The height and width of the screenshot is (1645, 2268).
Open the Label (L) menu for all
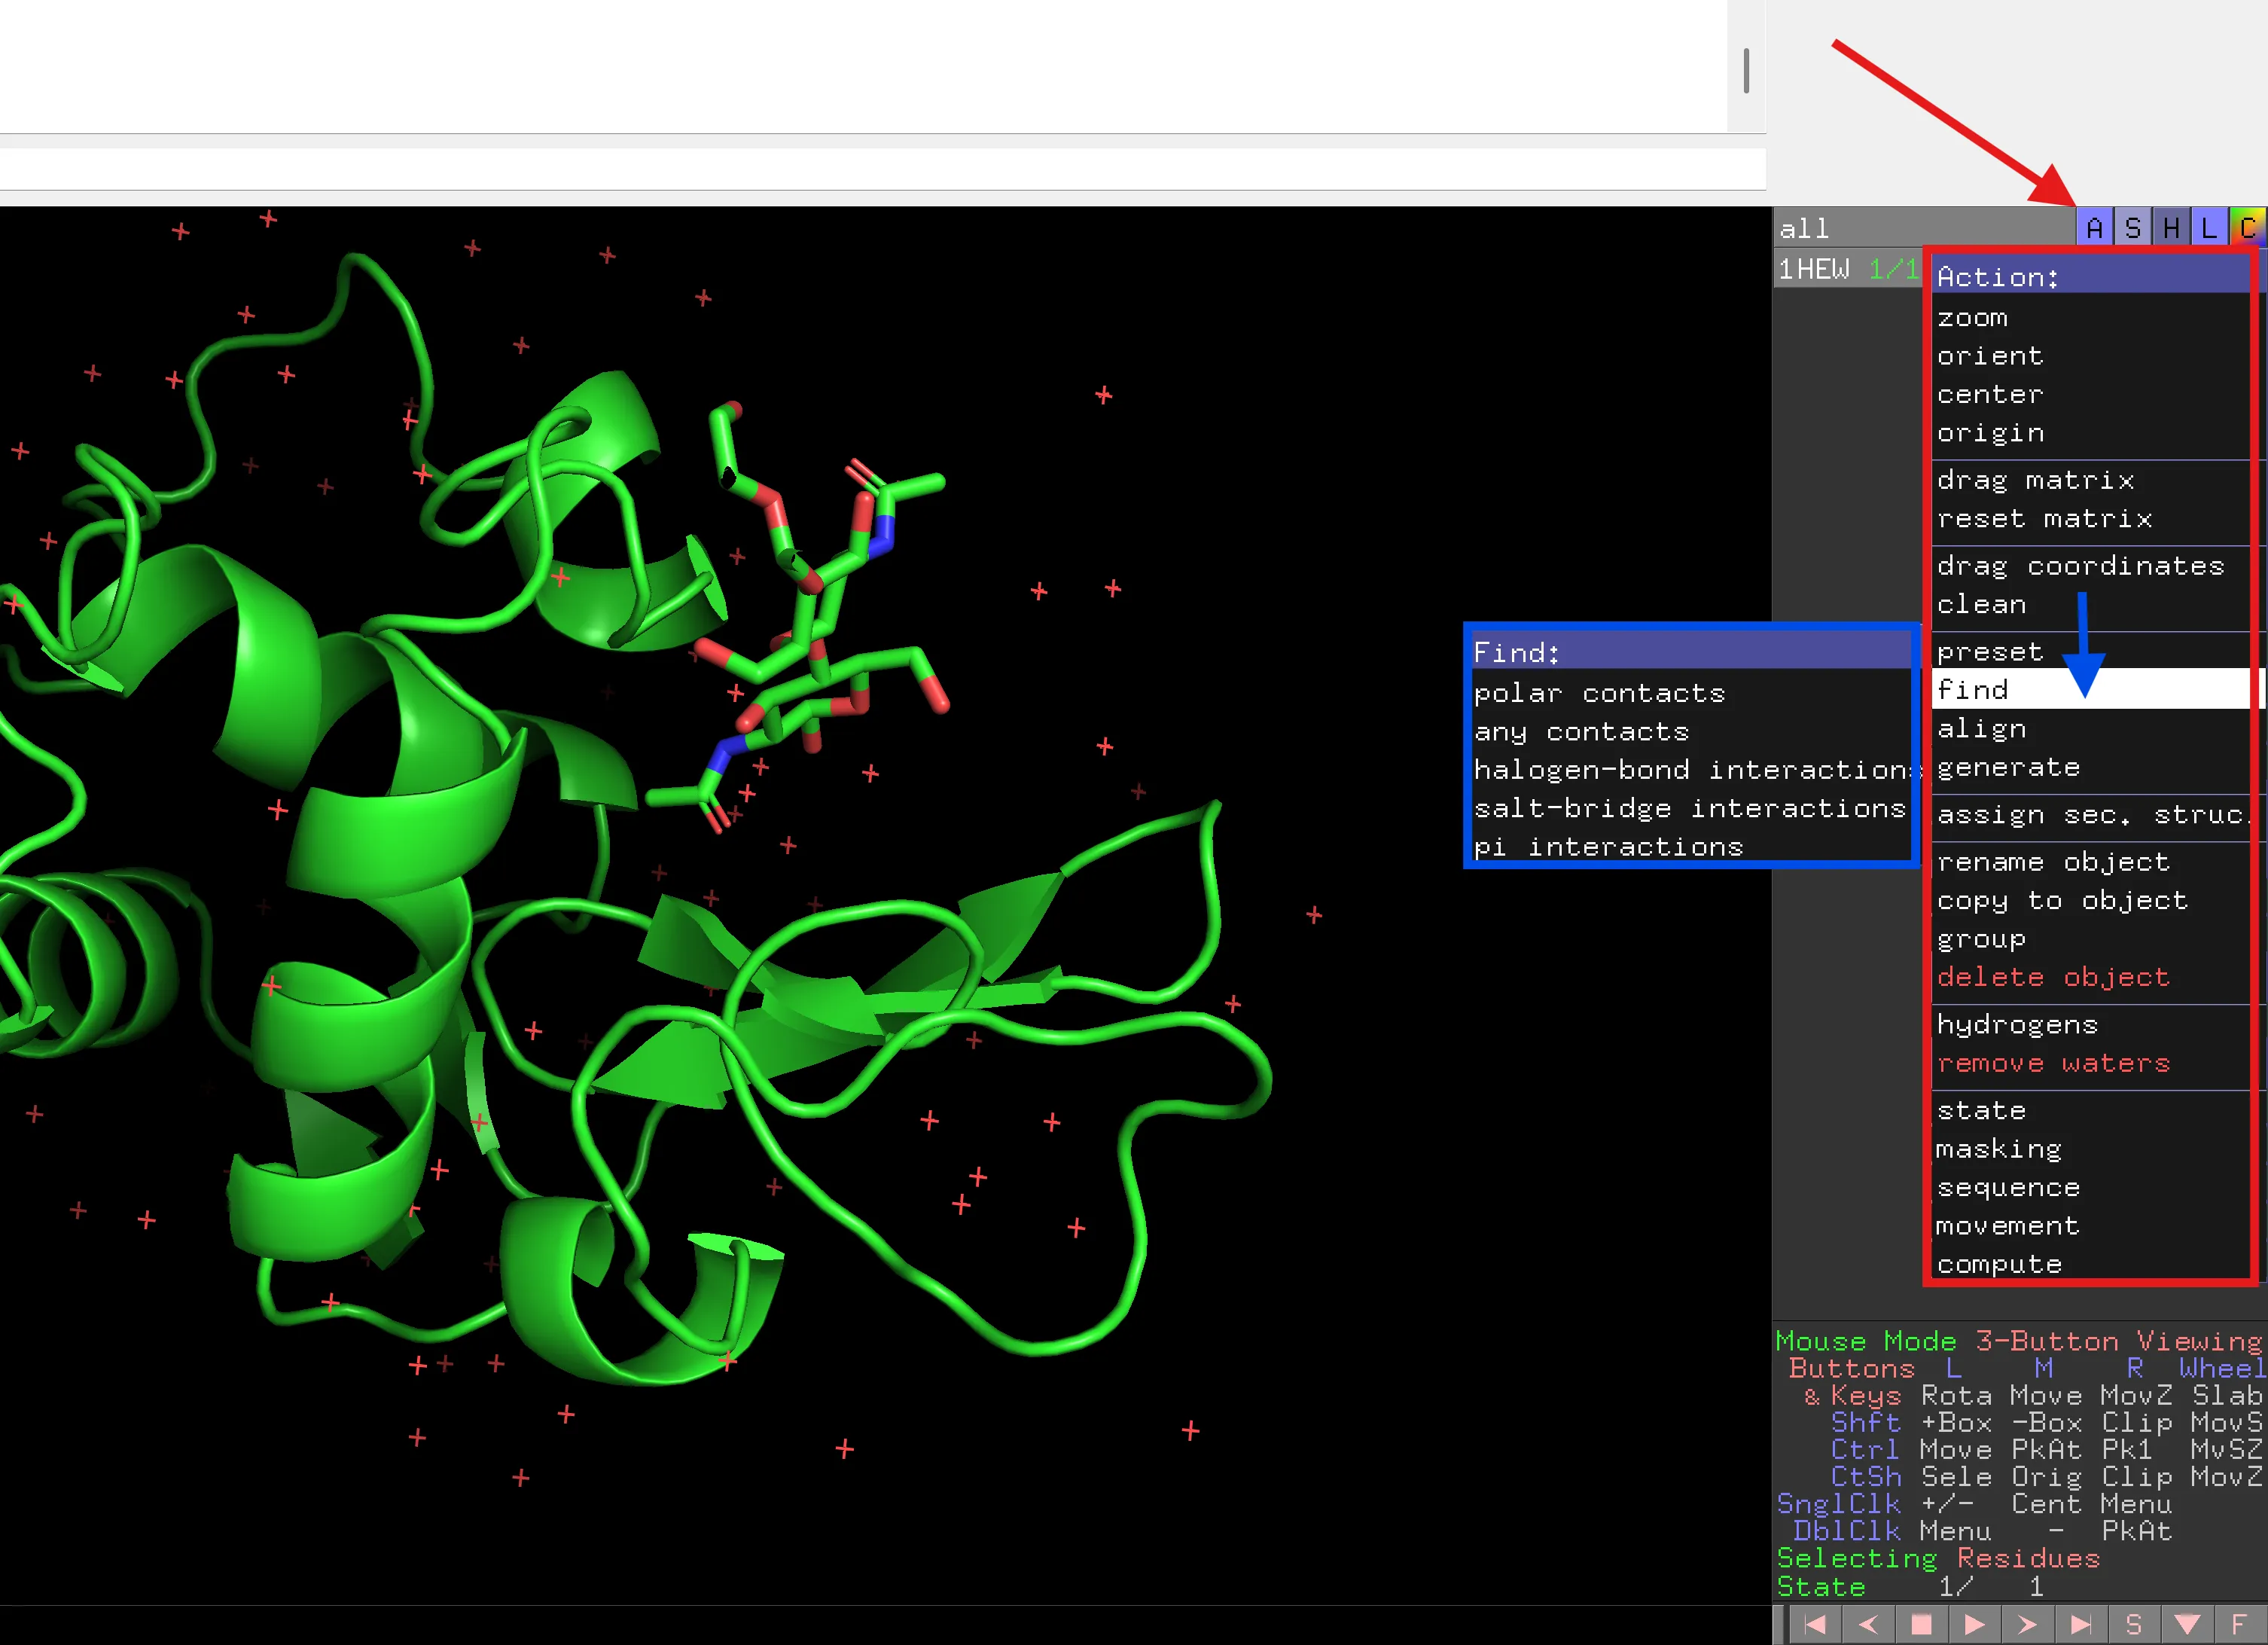click(2209, 229)
